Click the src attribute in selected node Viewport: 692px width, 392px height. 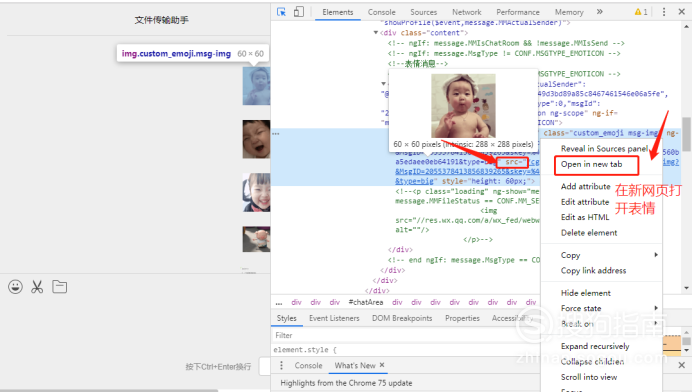pyautogui.click(x=512, y=162)
